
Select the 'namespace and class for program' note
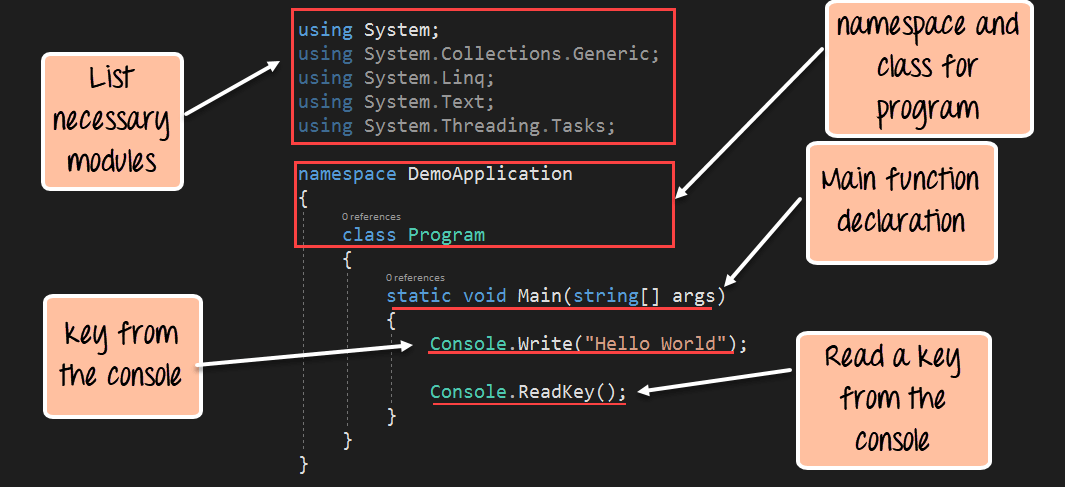point(927,67)
